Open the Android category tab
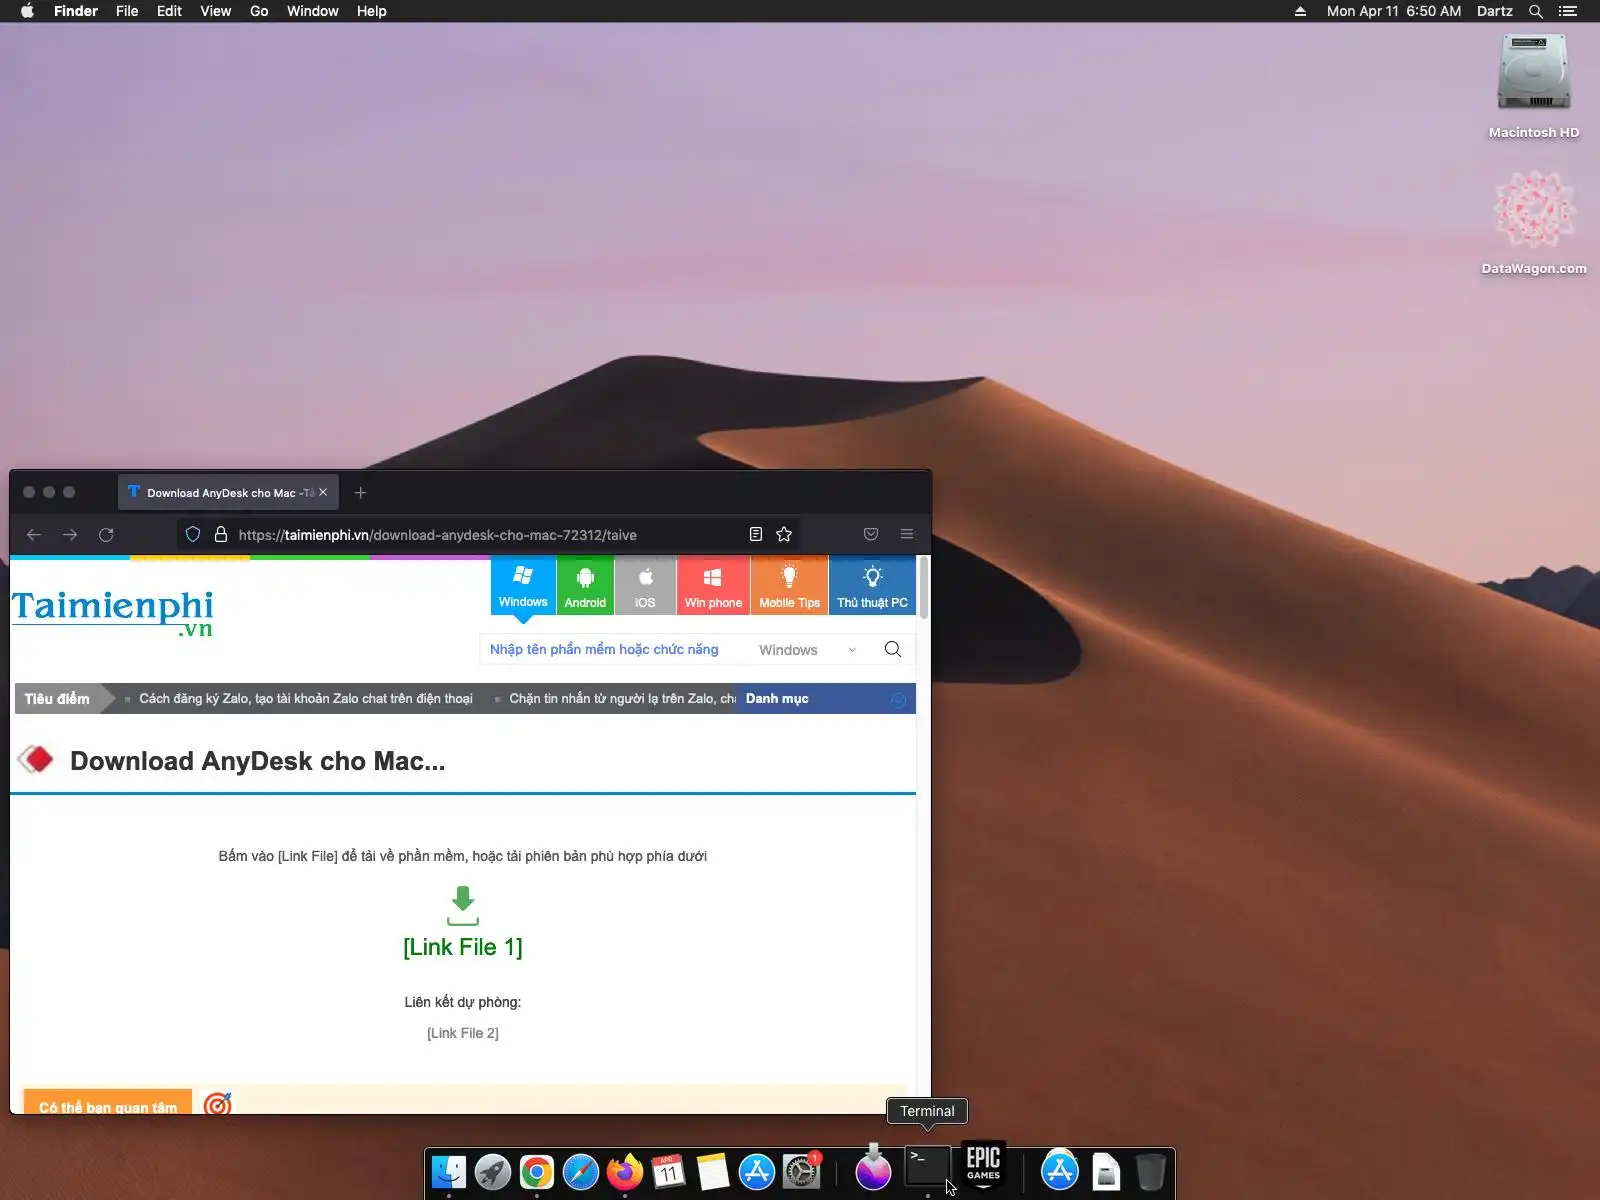Viewport: 1600px width, 1200px height. coord(585,586)
